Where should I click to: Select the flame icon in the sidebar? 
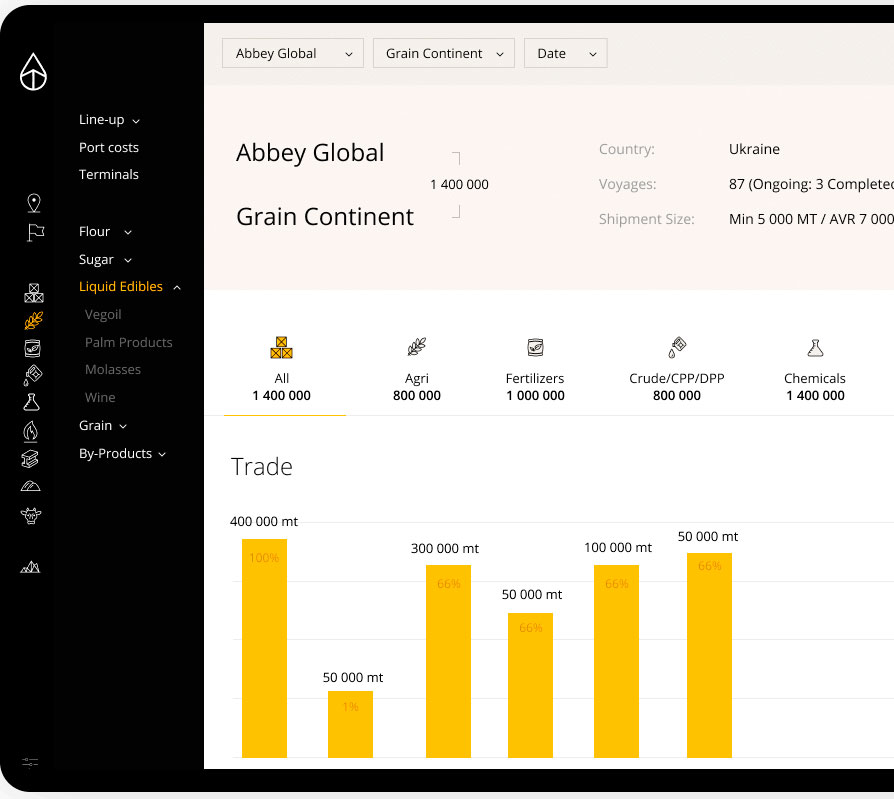pos(31,431)
